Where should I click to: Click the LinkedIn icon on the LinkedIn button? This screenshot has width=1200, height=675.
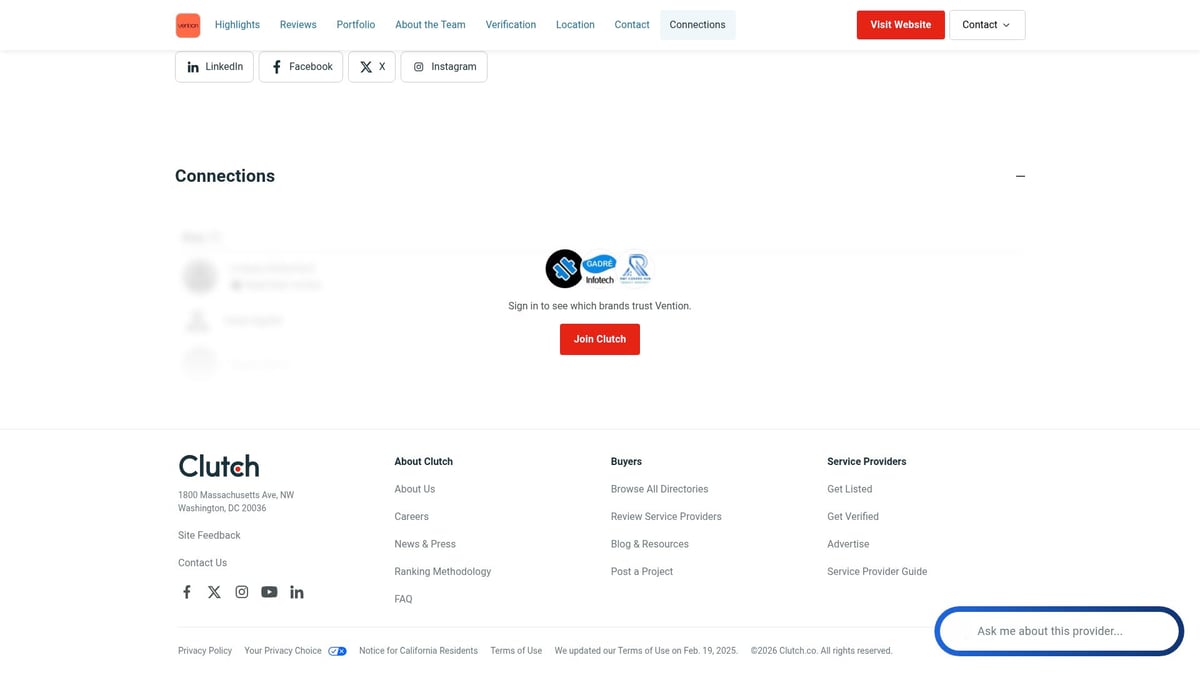[x=193, y=66]
